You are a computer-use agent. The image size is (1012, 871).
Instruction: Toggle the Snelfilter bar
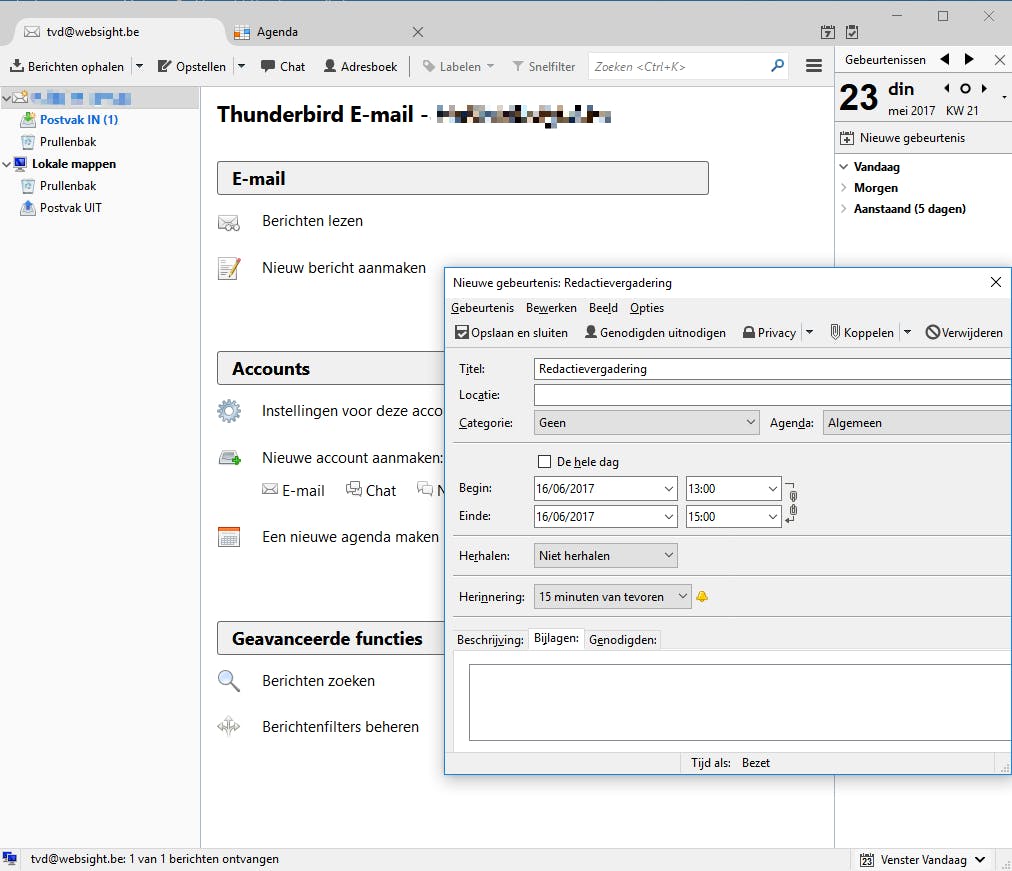pyautogui.click(x=543, y=66)
